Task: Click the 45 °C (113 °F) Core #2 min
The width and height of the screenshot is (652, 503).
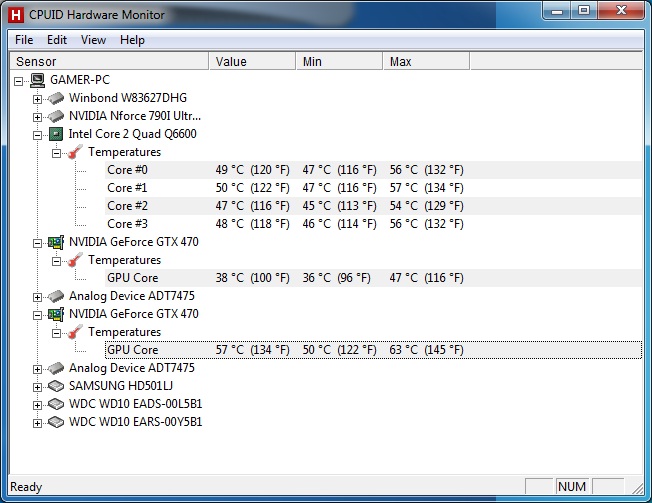Action: pos(339,206)
